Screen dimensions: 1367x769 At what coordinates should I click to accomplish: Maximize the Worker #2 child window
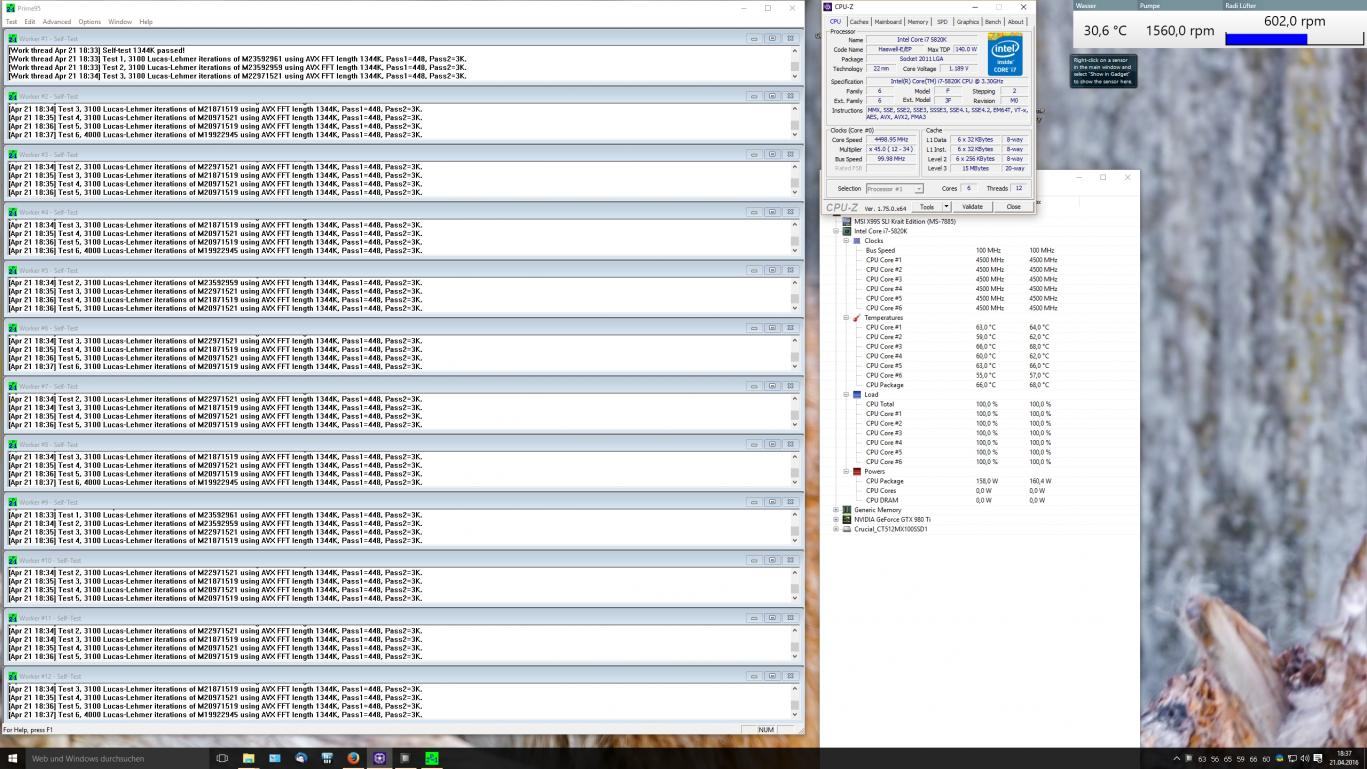(x=772, y=96)
